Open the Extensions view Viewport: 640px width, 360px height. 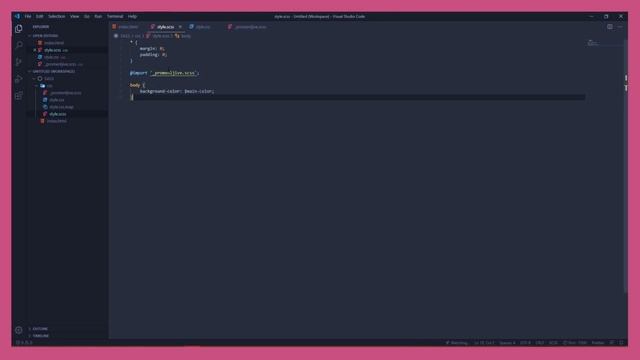coord(19,96)
